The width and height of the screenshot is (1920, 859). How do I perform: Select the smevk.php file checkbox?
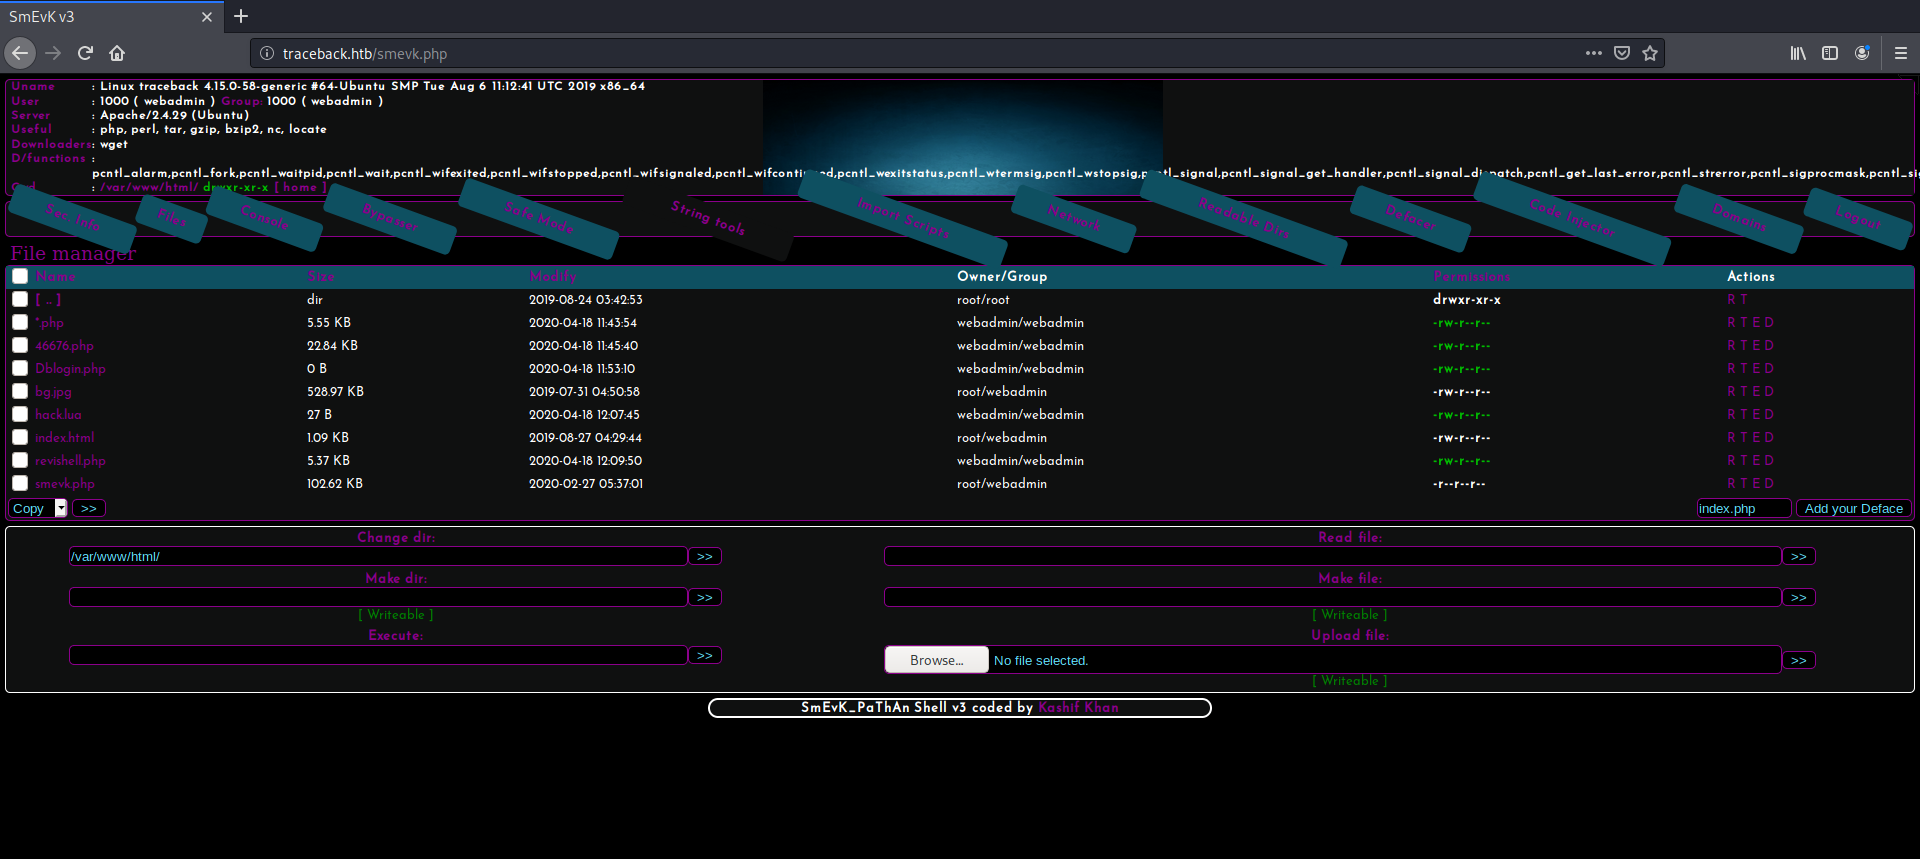coord(20,483)
